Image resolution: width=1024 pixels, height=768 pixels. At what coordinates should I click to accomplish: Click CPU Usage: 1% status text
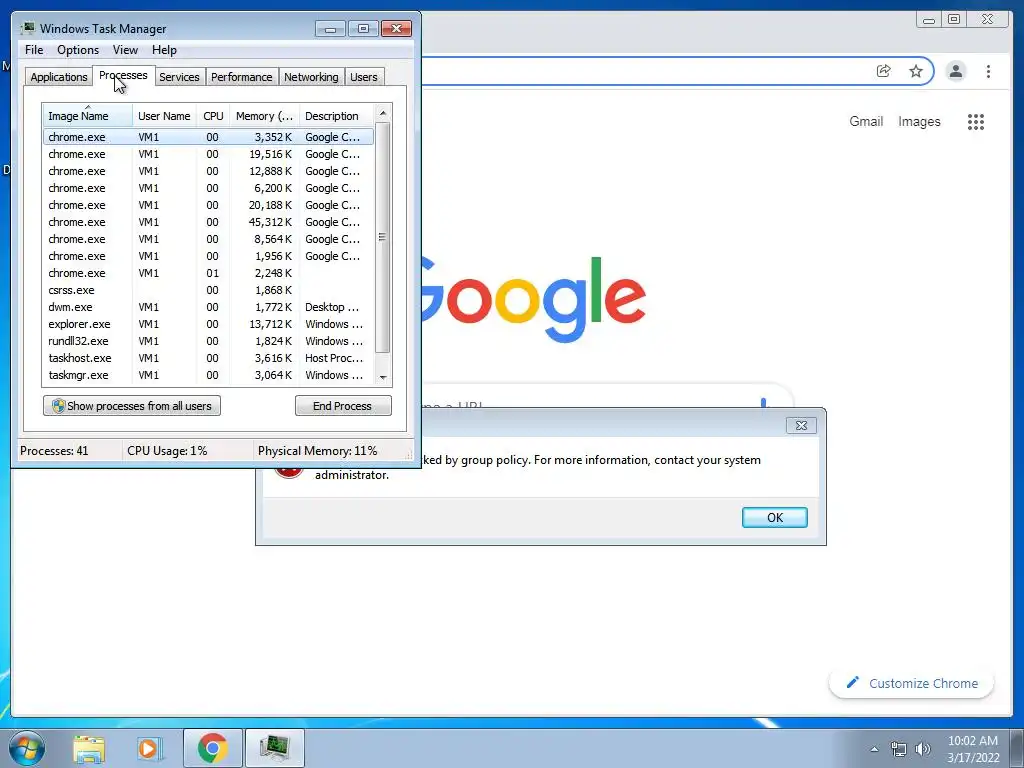tap(167, 451)
